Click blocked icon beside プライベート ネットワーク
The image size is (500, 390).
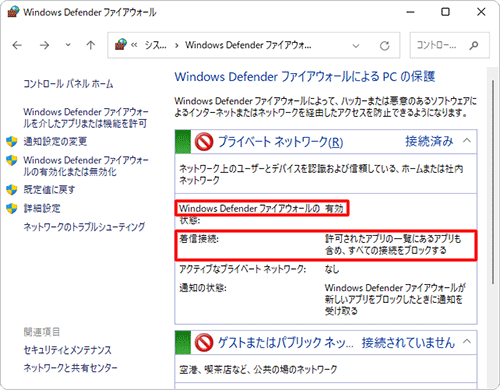click(x=204, y=142)
